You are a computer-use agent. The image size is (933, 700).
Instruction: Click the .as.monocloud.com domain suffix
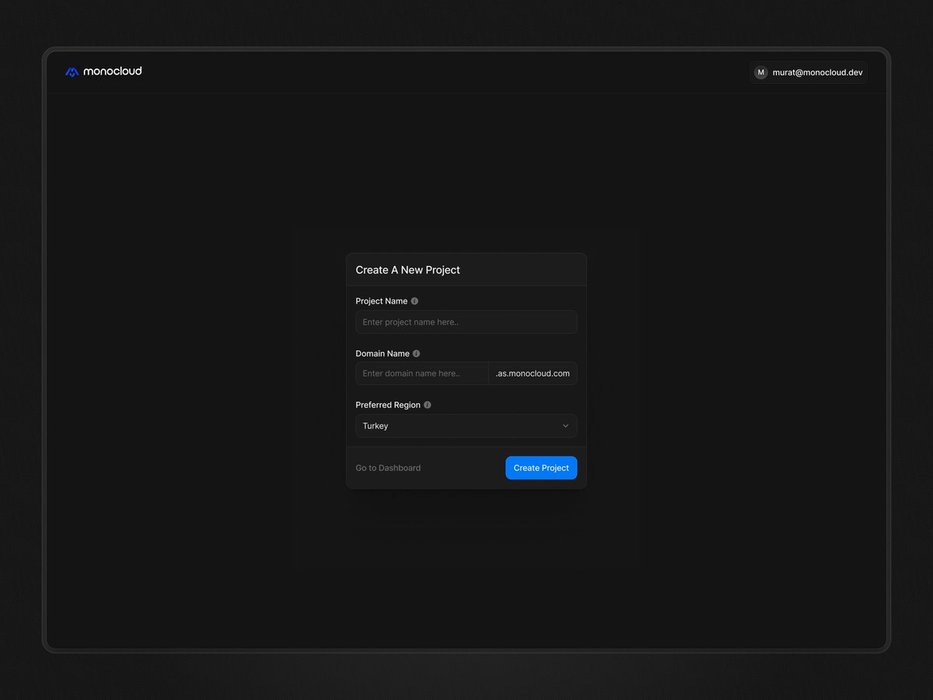coord(533,373)
